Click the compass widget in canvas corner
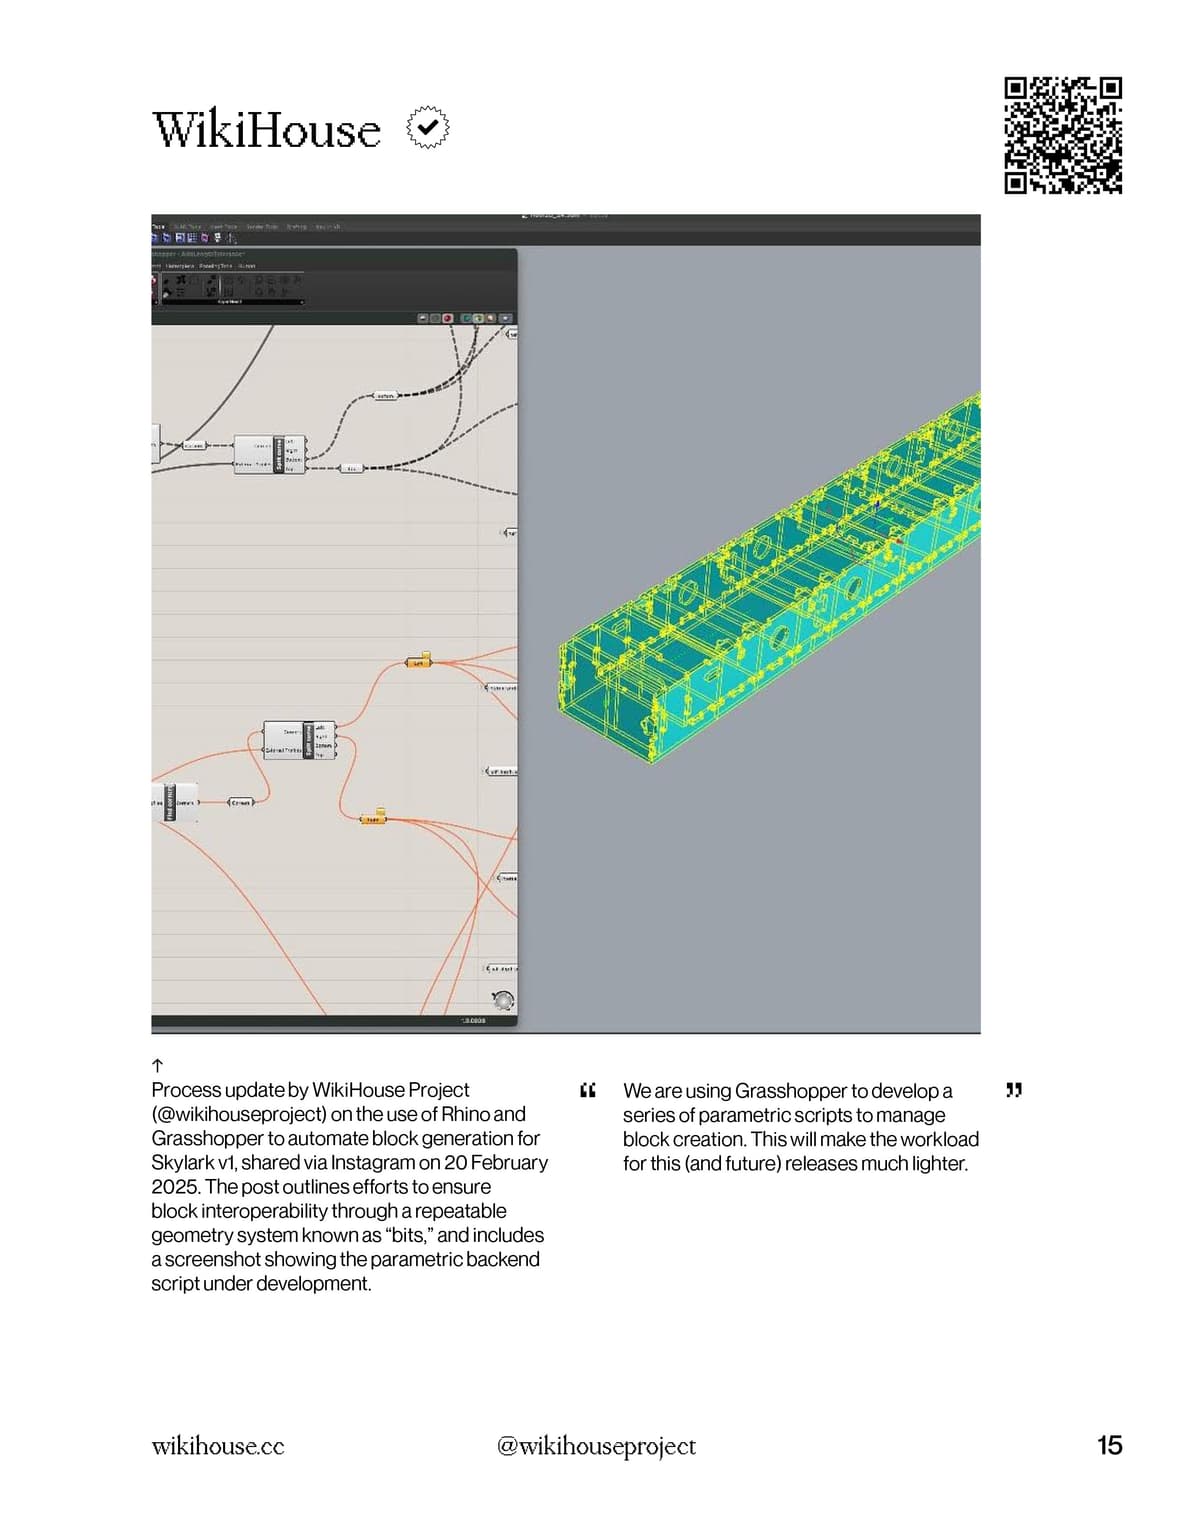 tap(503, 1000)
